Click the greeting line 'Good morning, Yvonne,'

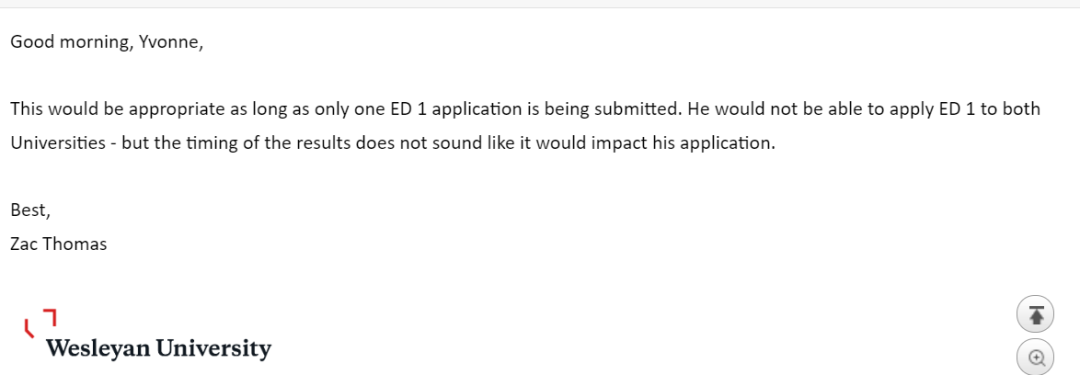(x=107, y=43)
